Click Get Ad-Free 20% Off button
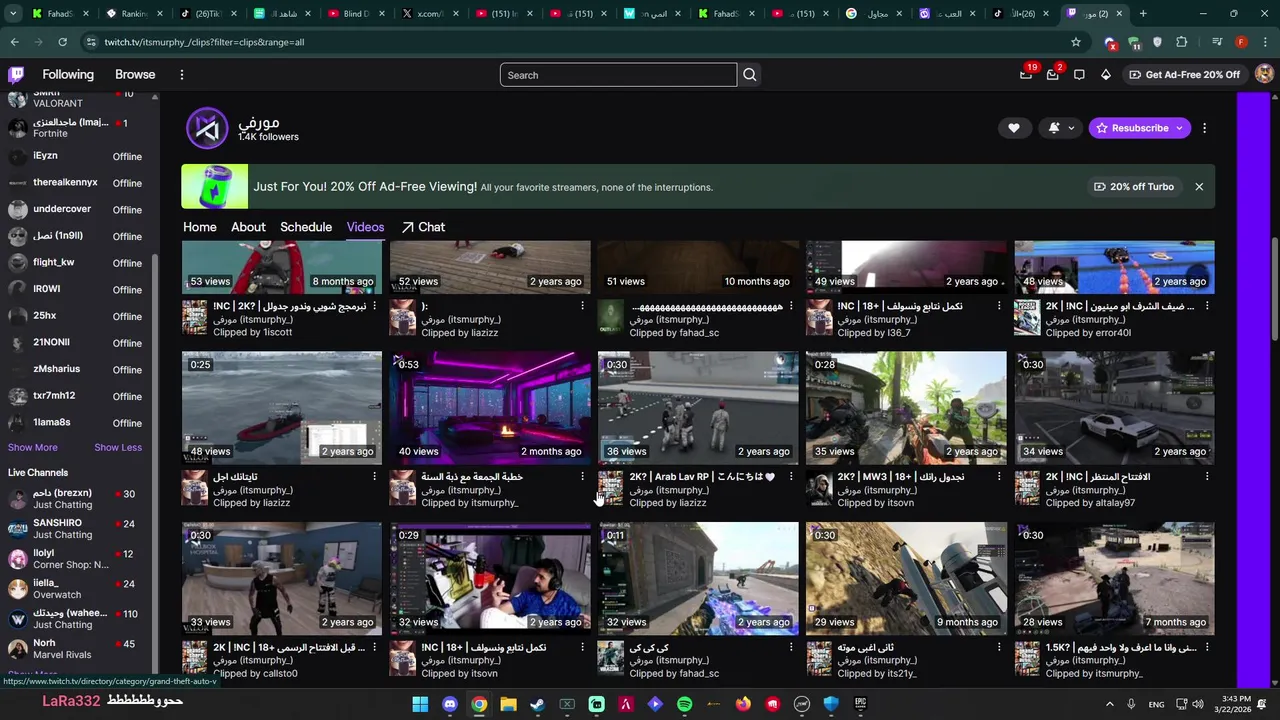The height and width of the screenshot is (720, 1280). coord(1184,75)
